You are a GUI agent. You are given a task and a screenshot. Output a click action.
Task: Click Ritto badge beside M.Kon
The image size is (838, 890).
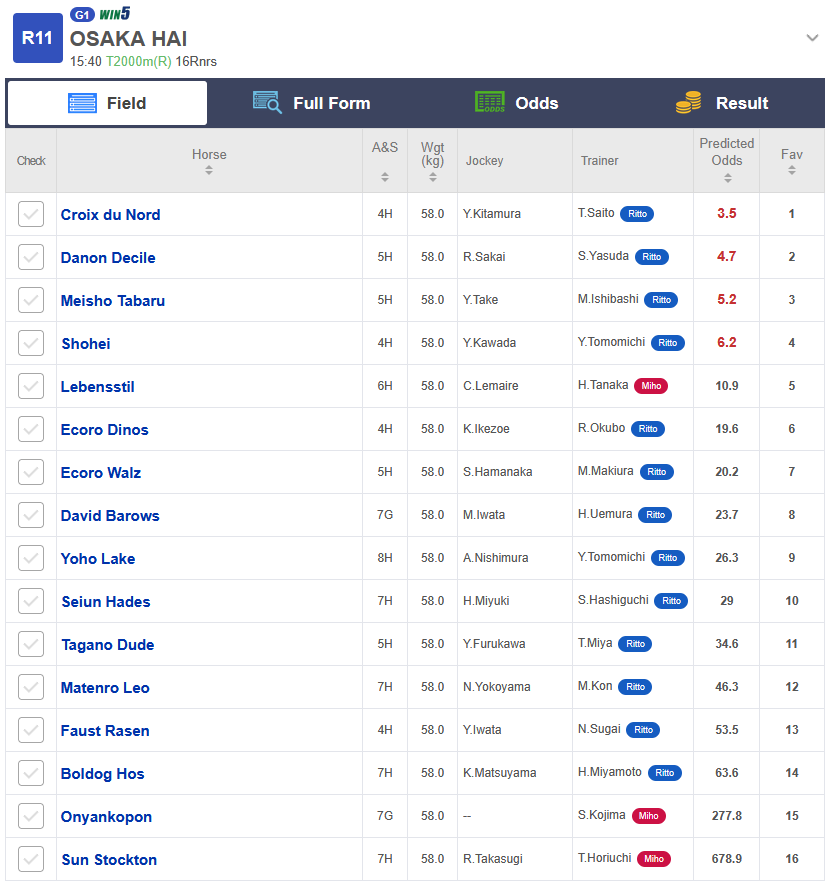click(x=635, y=687)
